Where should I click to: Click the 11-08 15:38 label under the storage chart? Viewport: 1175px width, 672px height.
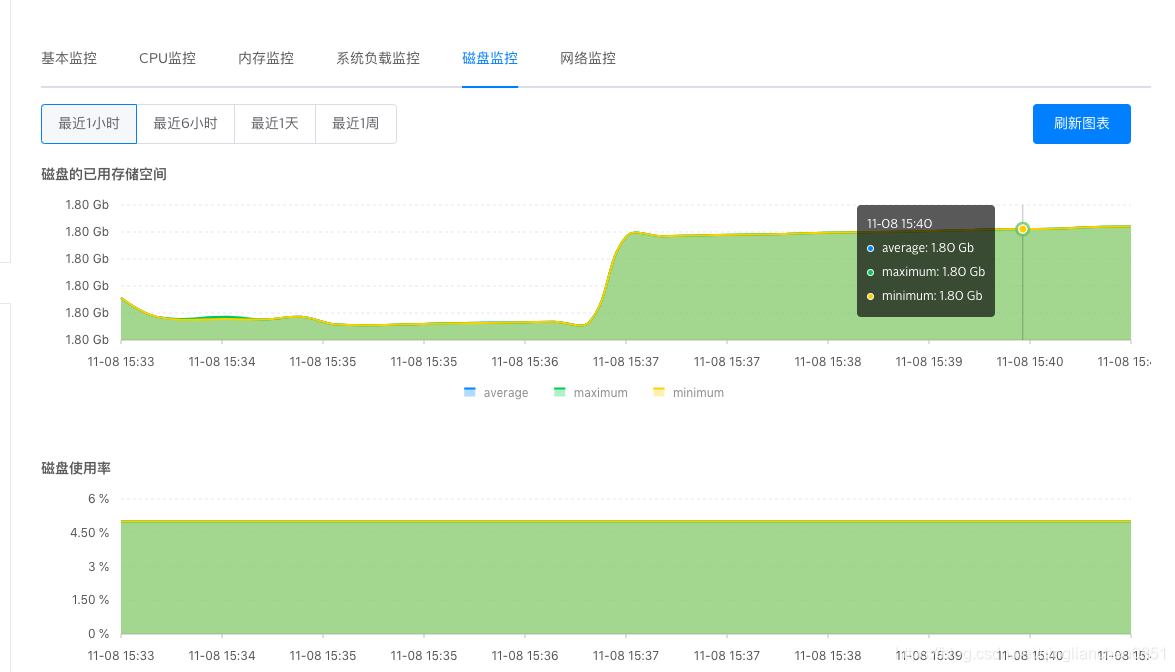[x=827, y=362]
